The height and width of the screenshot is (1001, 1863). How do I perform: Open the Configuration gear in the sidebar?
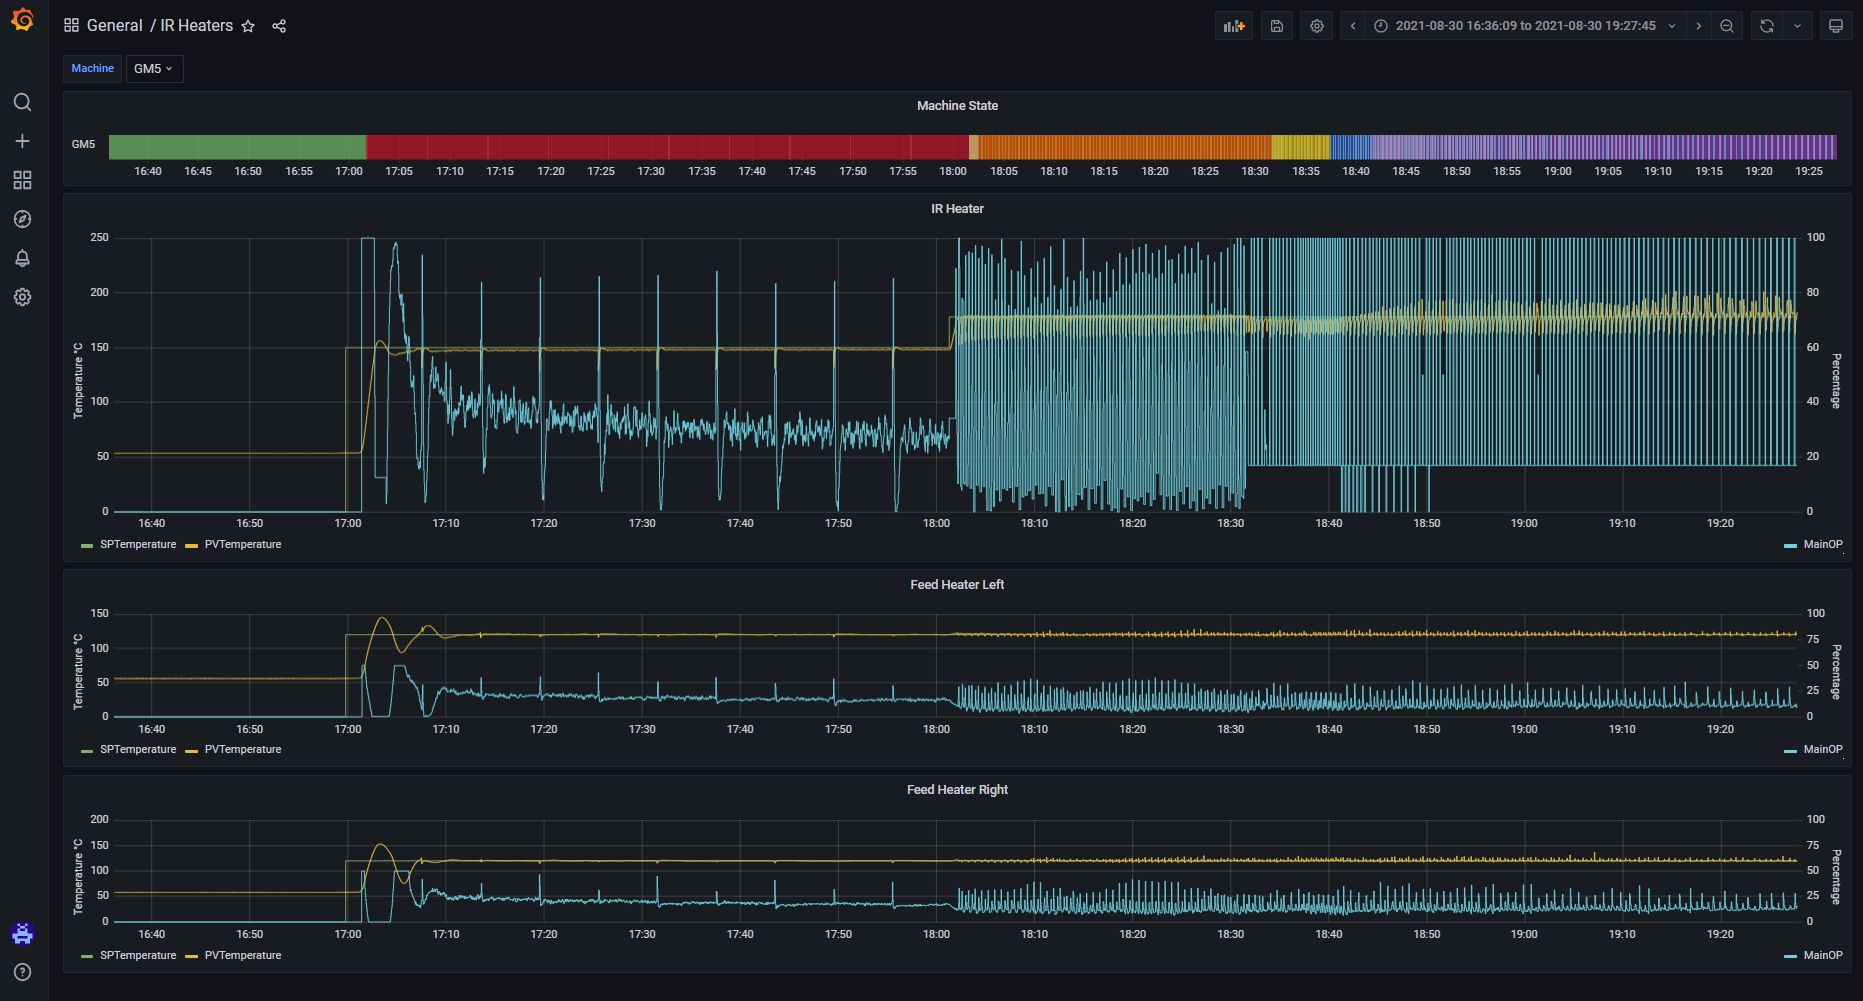22,297
